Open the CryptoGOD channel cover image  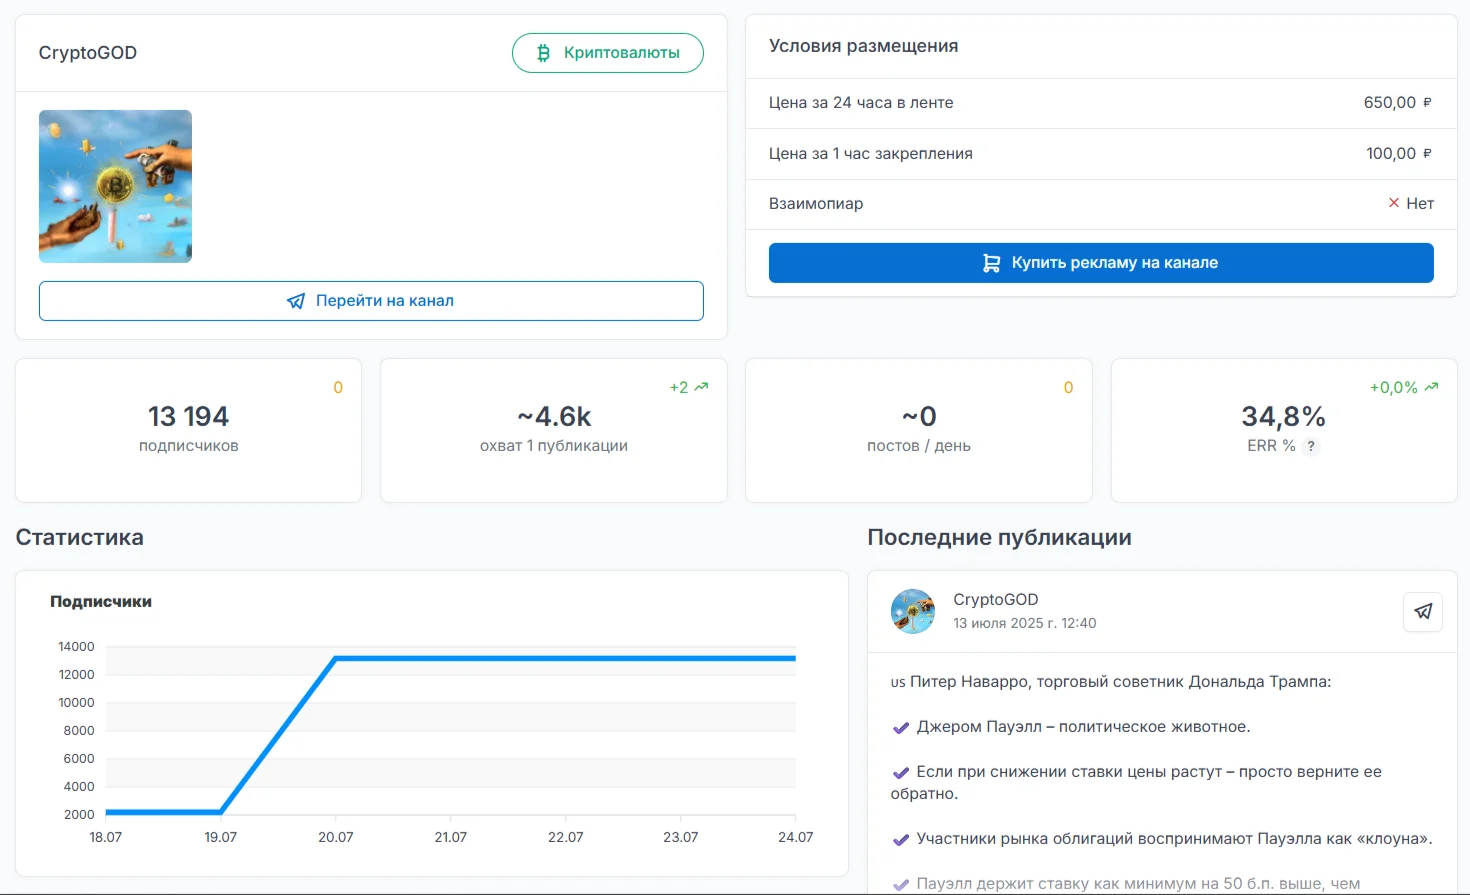coord(115,186)
